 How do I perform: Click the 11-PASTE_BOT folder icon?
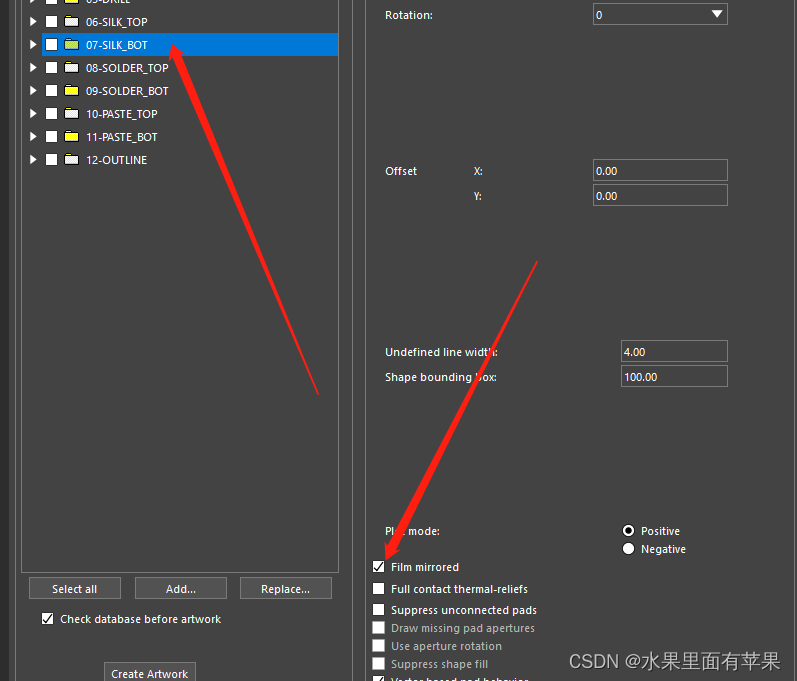click(71, 137)
